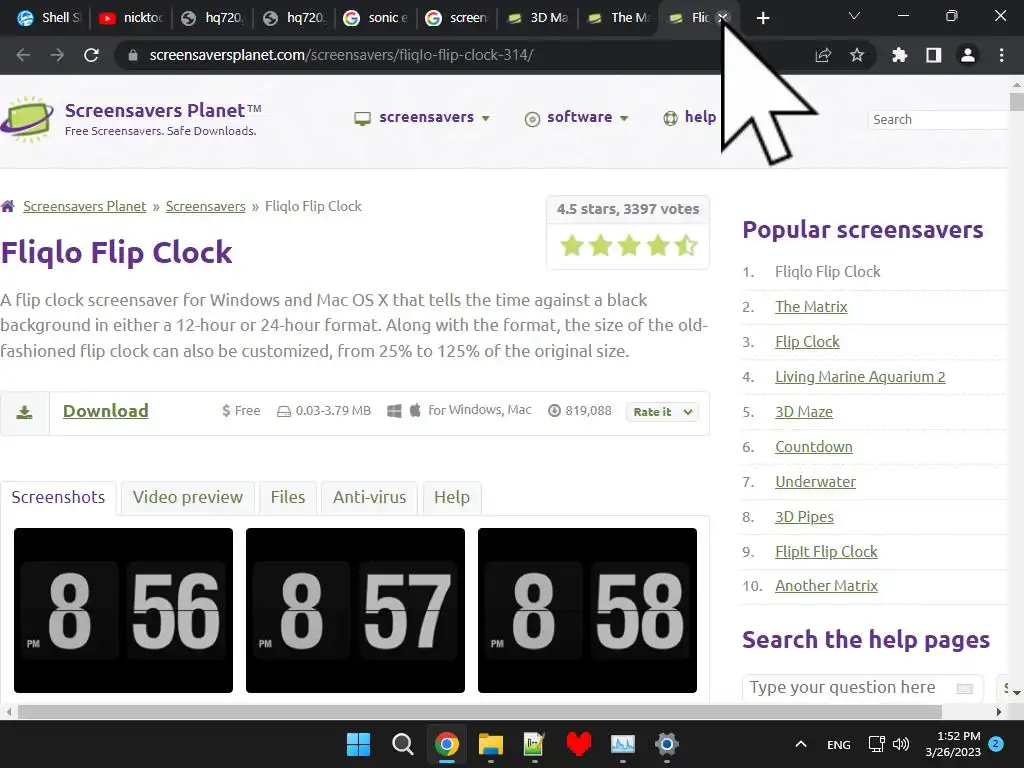Open the 8:57 clock screenshot thumbnail
The height and width of the screenshot is (768, 1024).
click(x=355, y=611)
